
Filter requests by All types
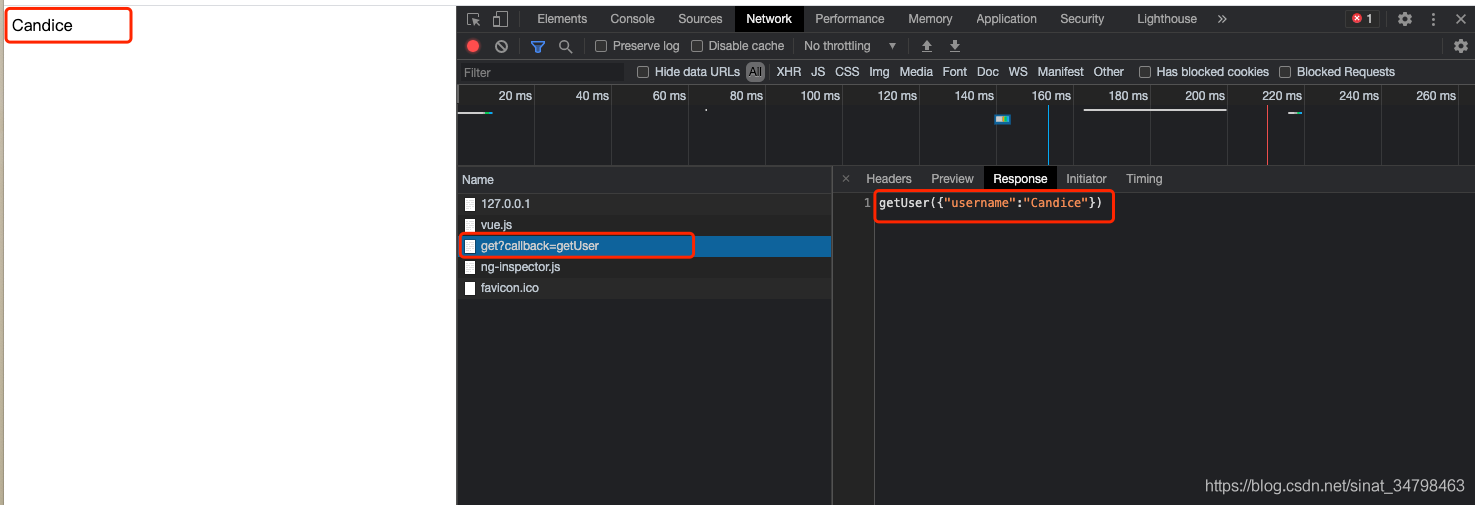click(755, 72)
